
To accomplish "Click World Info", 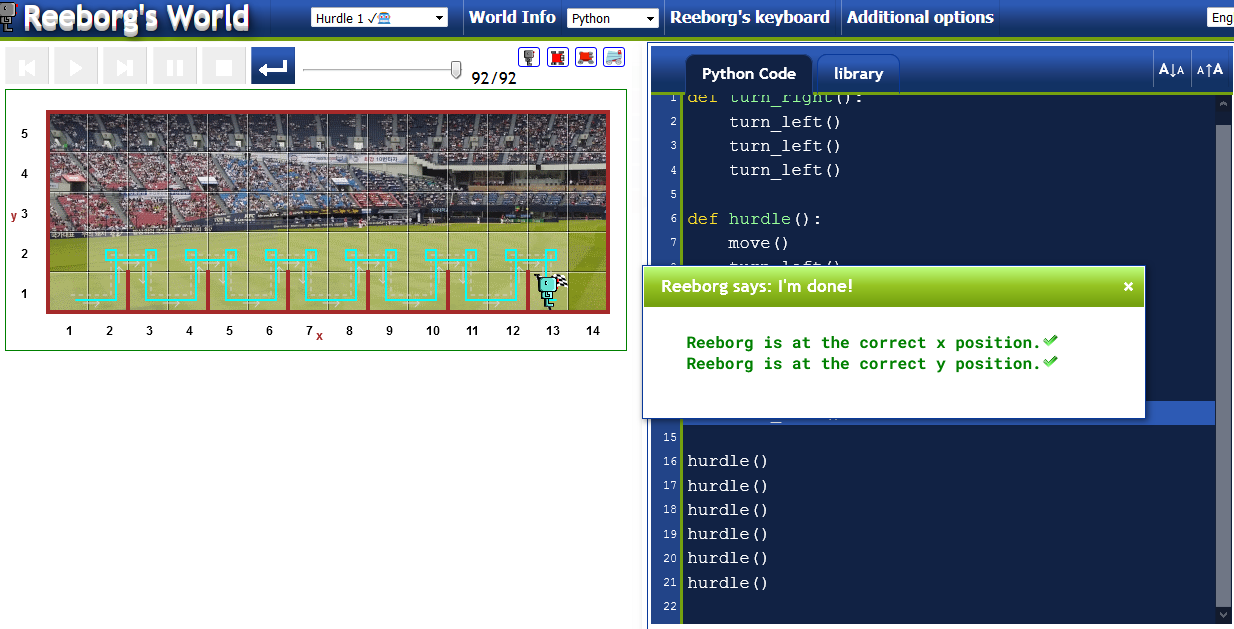I will pos(512,17).
